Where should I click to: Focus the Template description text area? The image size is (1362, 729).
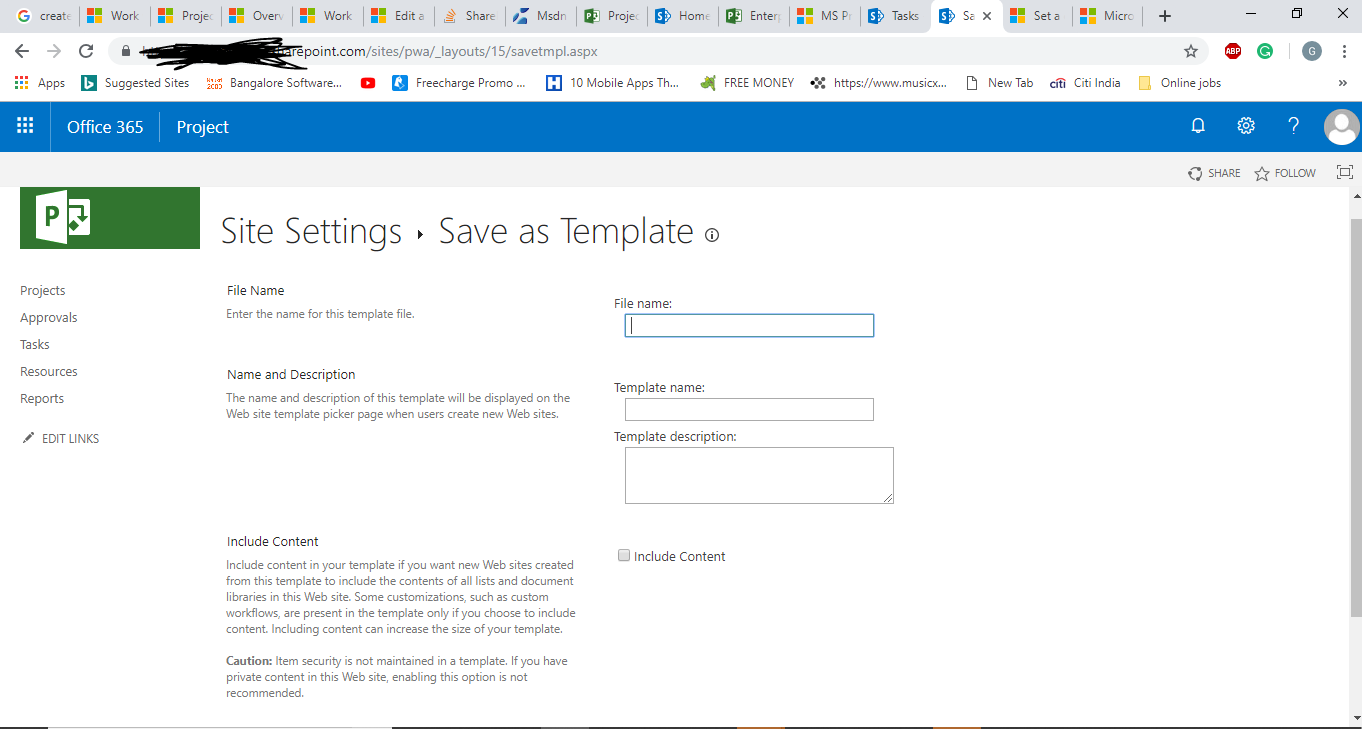(x=759, y=475)
